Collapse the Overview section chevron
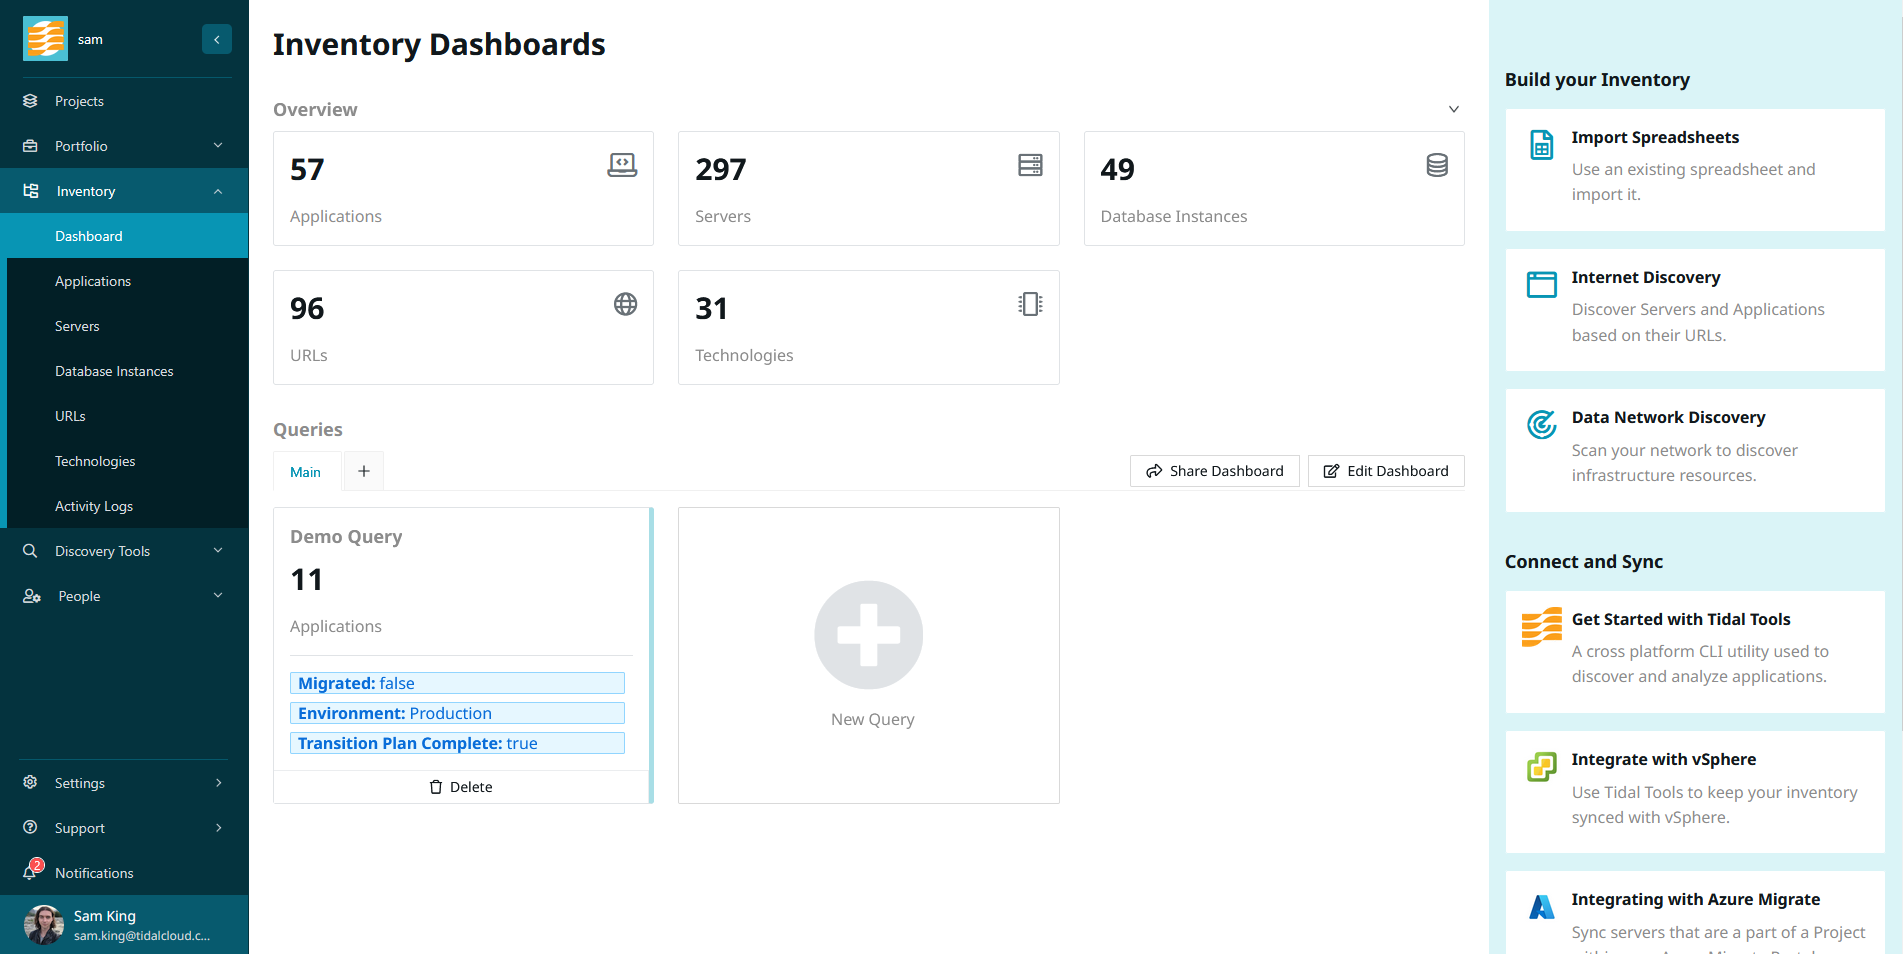The image size is (1903, 954). pos(1453,109)
